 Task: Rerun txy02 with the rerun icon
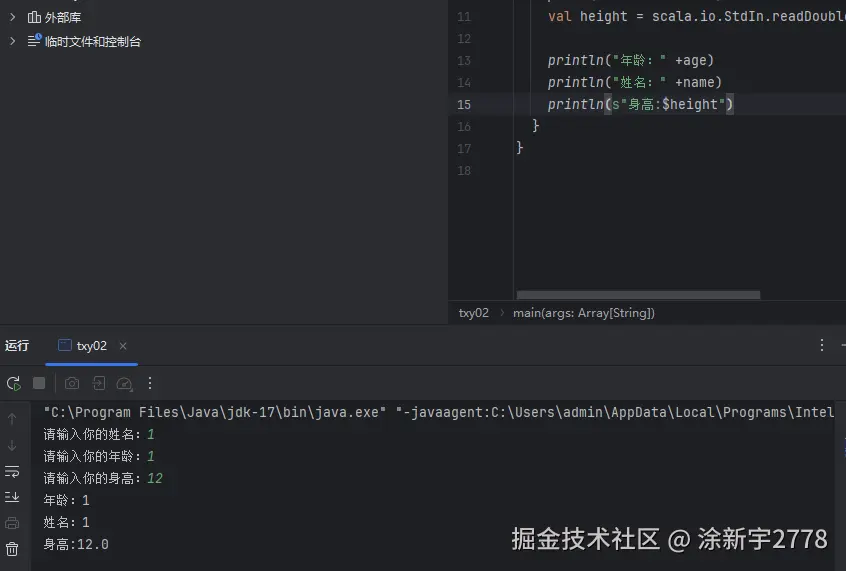click(13, 383)
